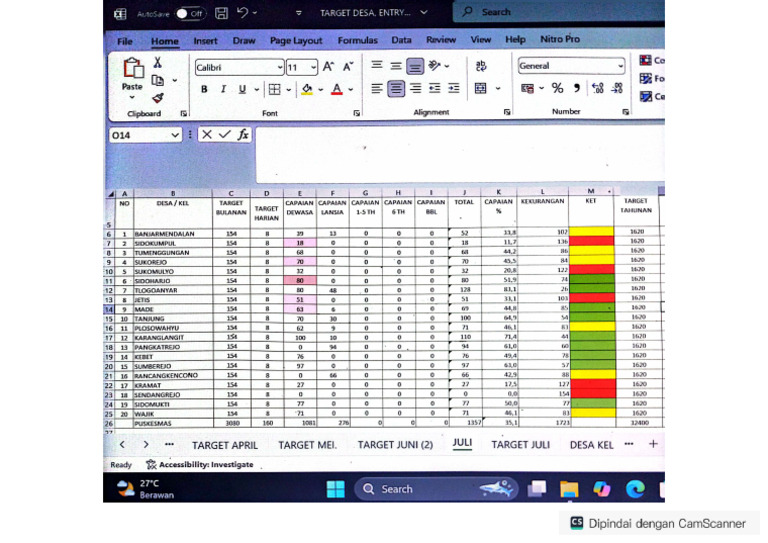Click the Accounting Number Format icon
Image resolution: width=768 pixels, height=543 pixels.
click(x=528, y=89)
